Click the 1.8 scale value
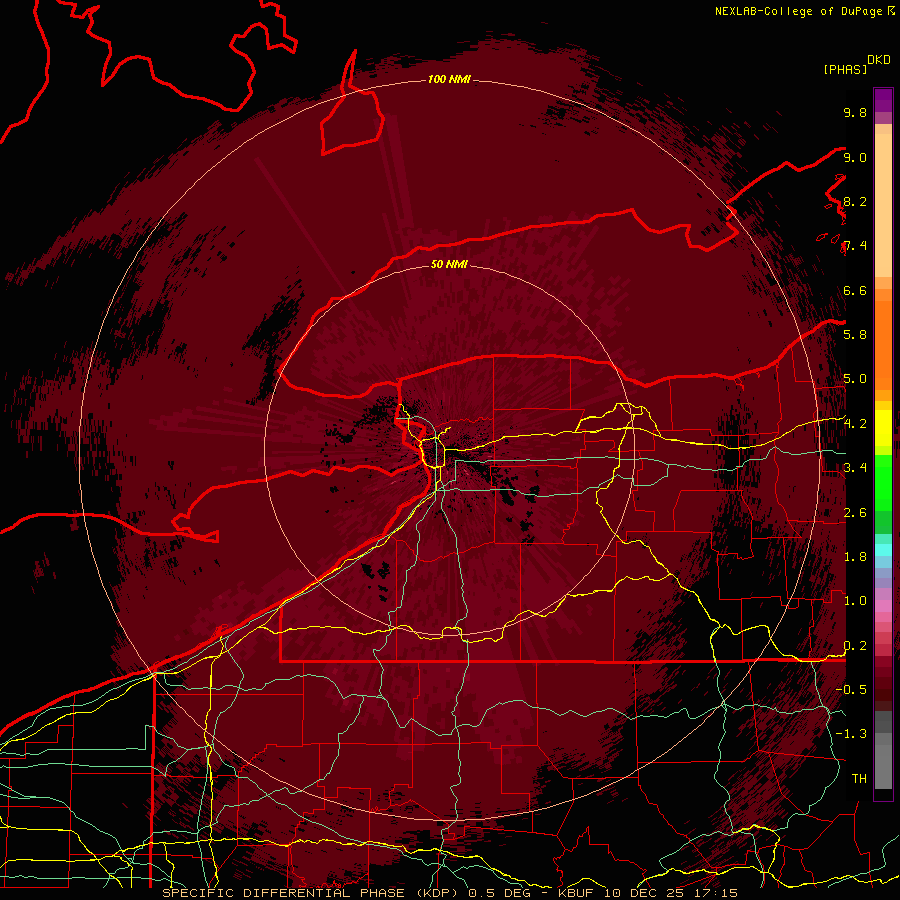This screenshot has width=900, height=900. pos(855,557)
